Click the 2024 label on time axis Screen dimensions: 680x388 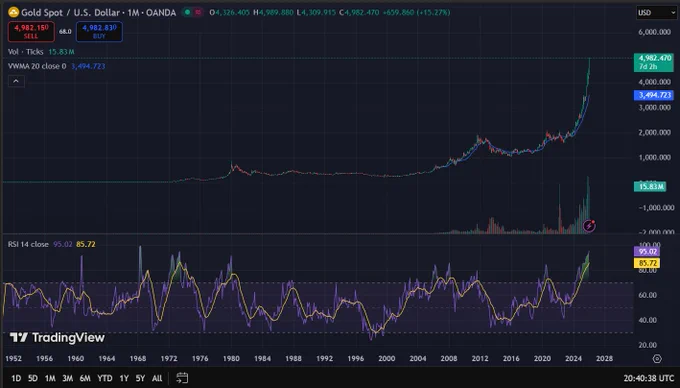coord(573,359)
